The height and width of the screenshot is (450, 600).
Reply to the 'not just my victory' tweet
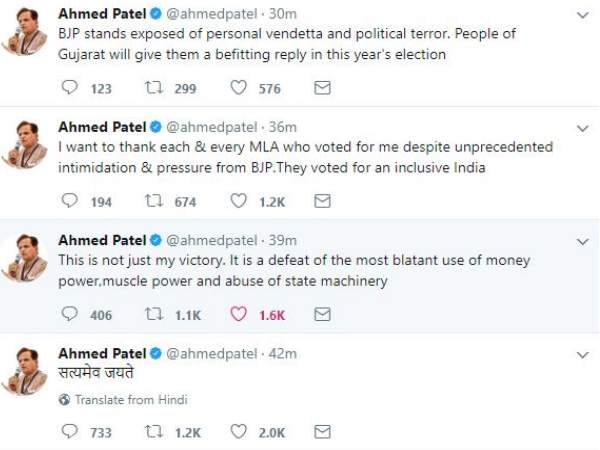(69, 314)
